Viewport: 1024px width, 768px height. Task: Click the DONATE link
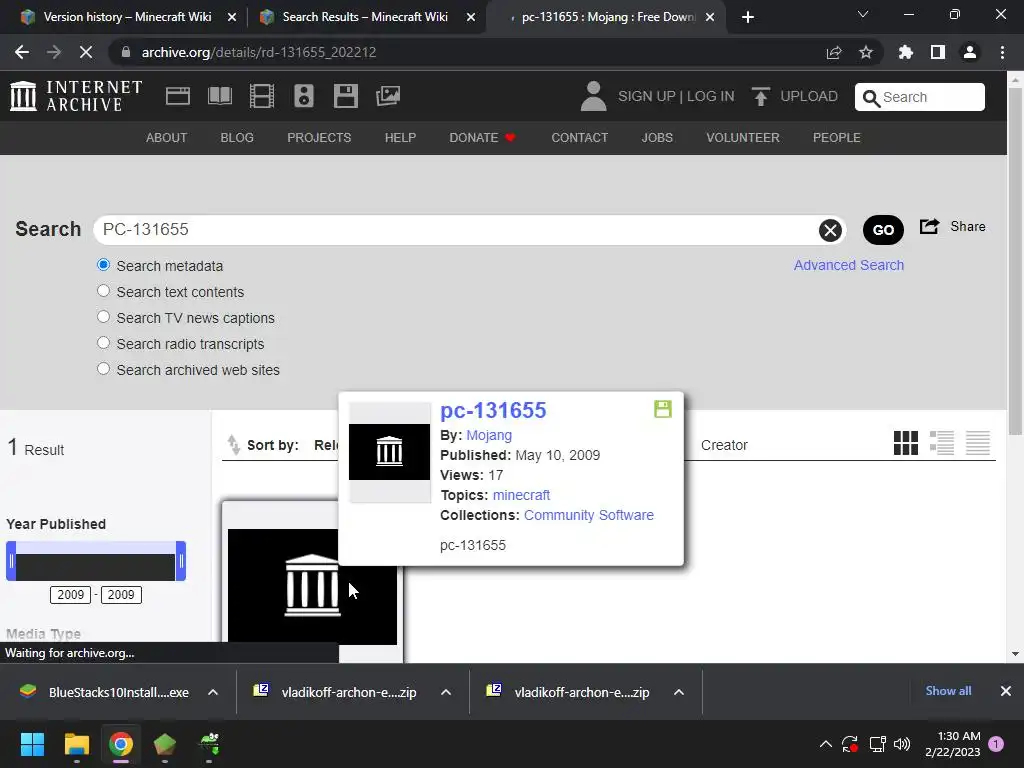pos(482,138)
